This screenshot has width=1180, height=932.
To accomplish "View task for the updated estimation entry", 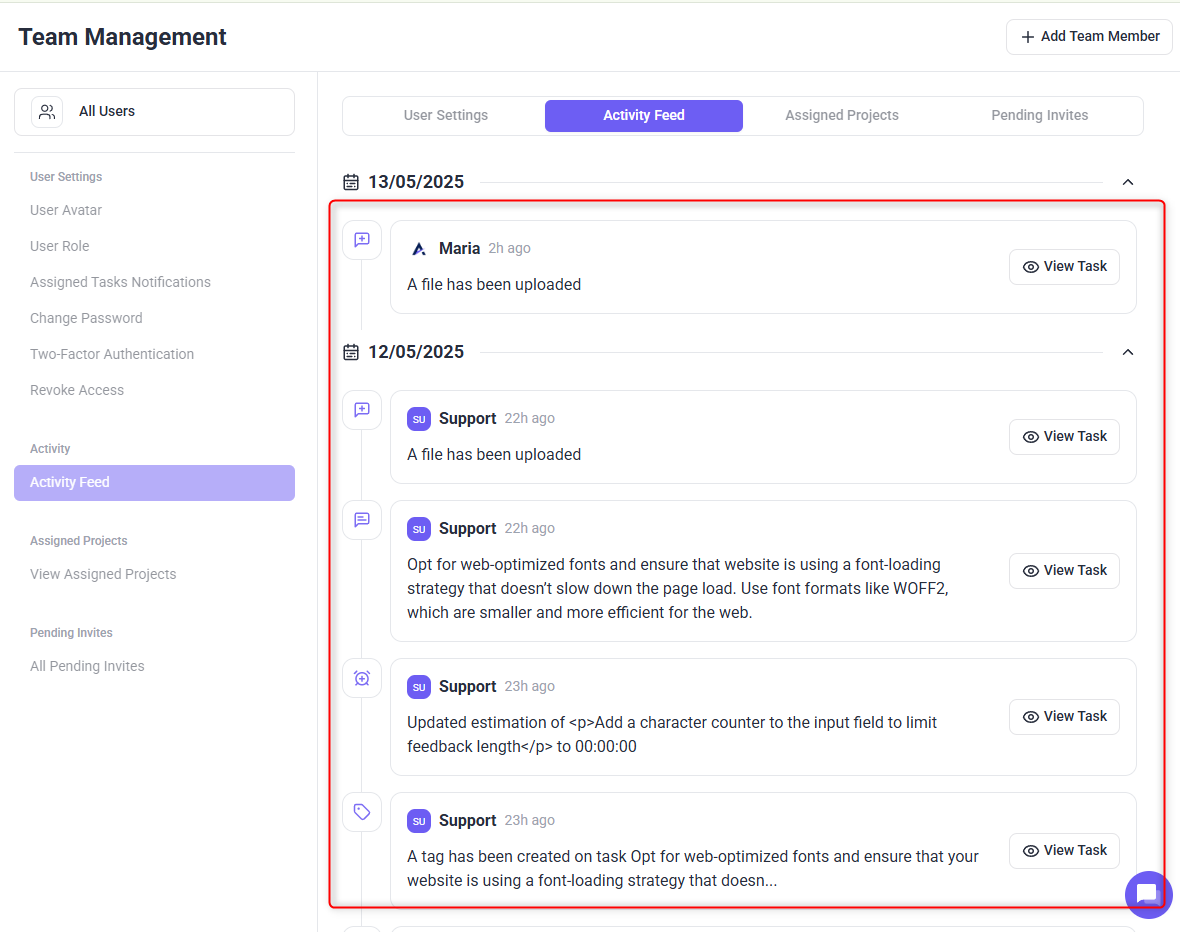I will (x=1064, y=717).
